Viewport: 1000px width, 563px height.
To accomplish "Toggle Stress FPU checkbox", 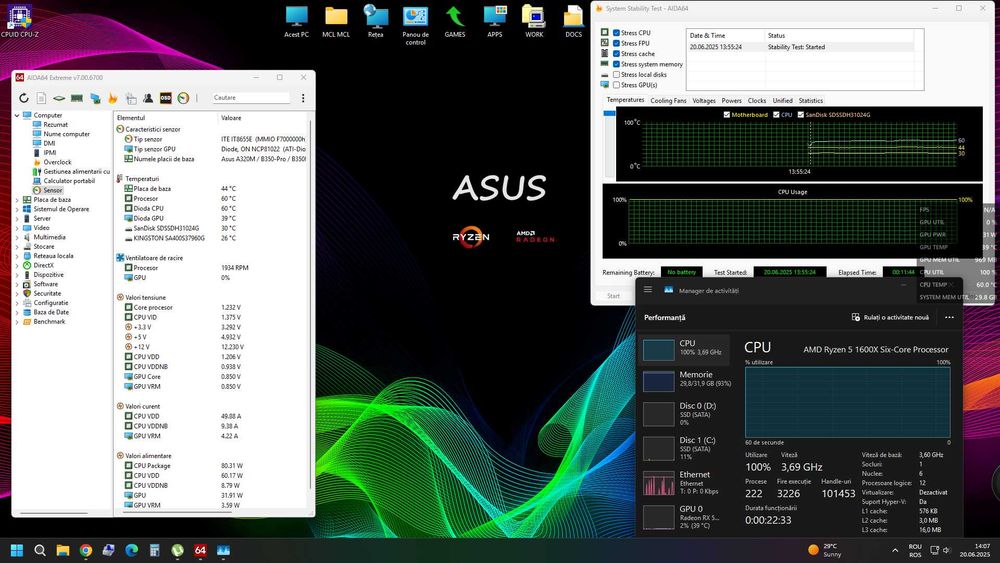I will click(617, 43).
